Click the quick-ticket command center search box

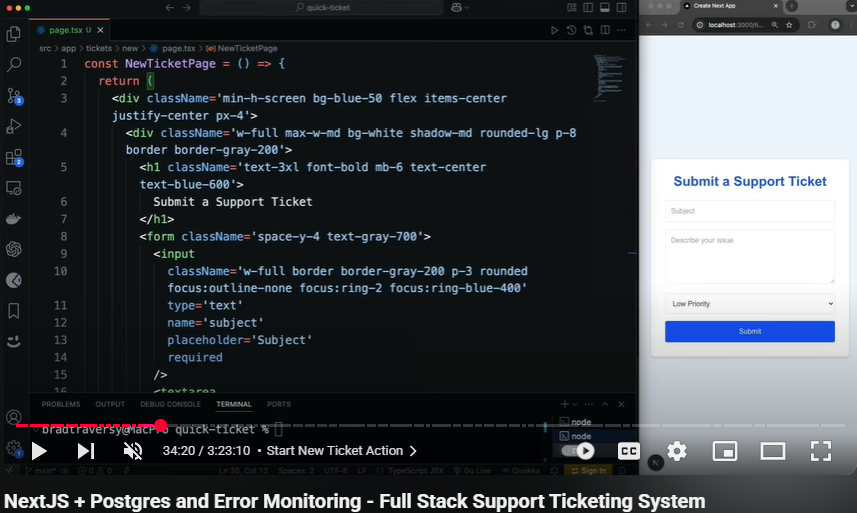pos(321,8)
